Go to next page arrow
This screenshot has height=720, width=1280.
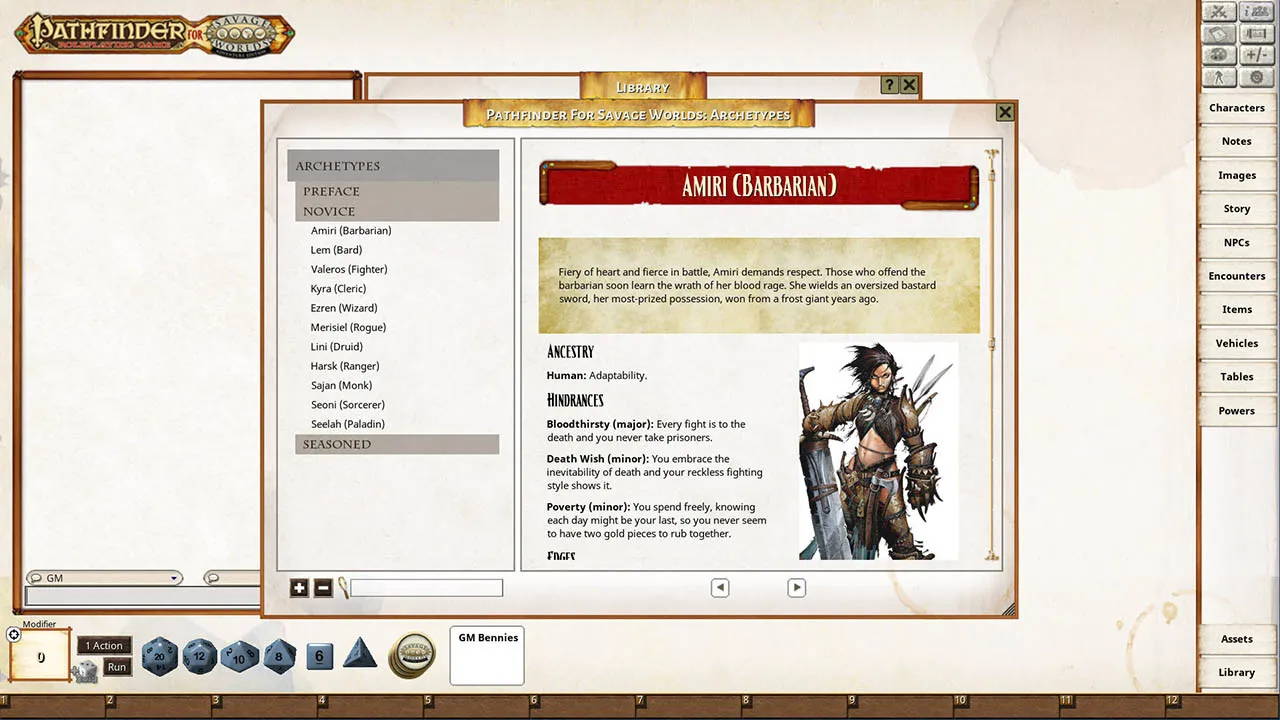pos(796,588)
